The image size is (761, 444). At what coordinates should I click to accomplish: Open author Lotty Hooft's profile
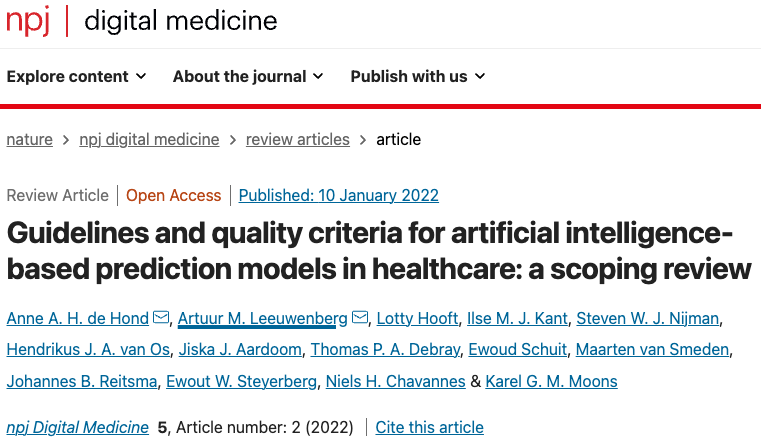click(x=417, y=319)
